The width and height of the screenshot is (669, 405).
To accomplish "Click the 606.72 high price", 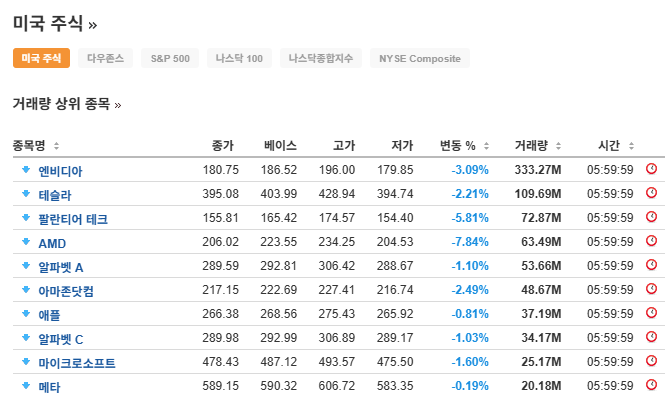I will pos(337,386).
